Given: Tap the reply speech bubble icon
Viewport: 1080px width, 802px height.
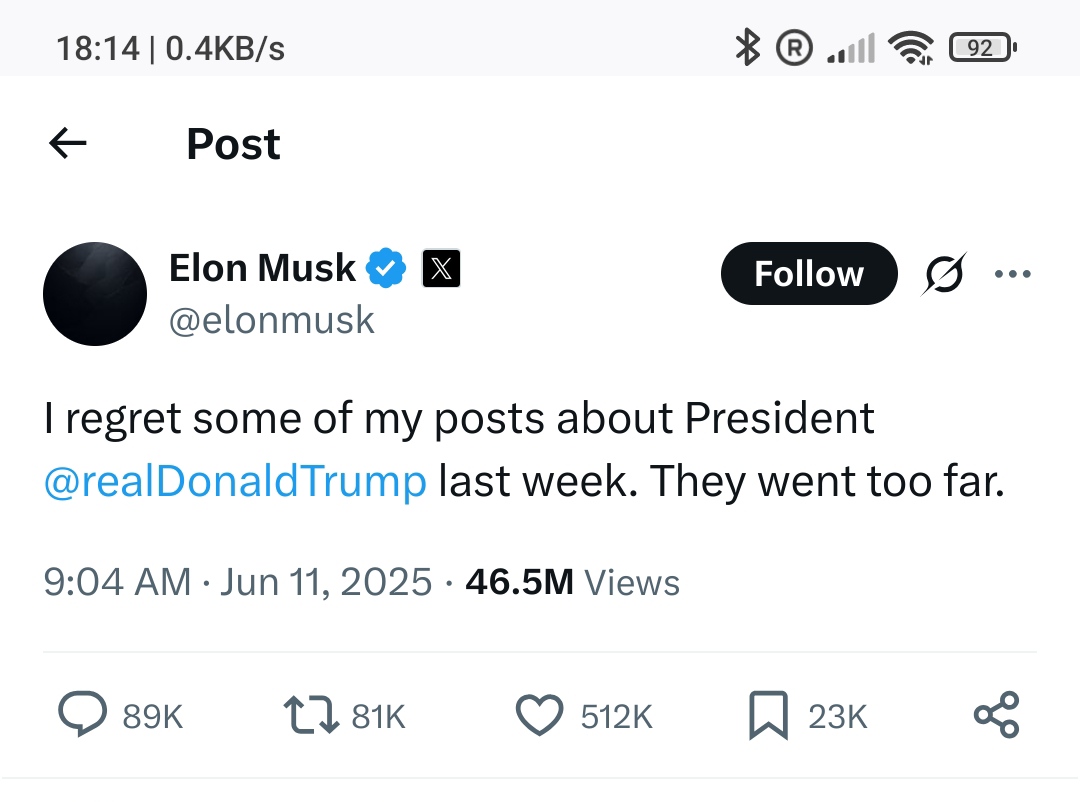Looking at the screenshot, I should pyautogui.click(x=83, y=715).
